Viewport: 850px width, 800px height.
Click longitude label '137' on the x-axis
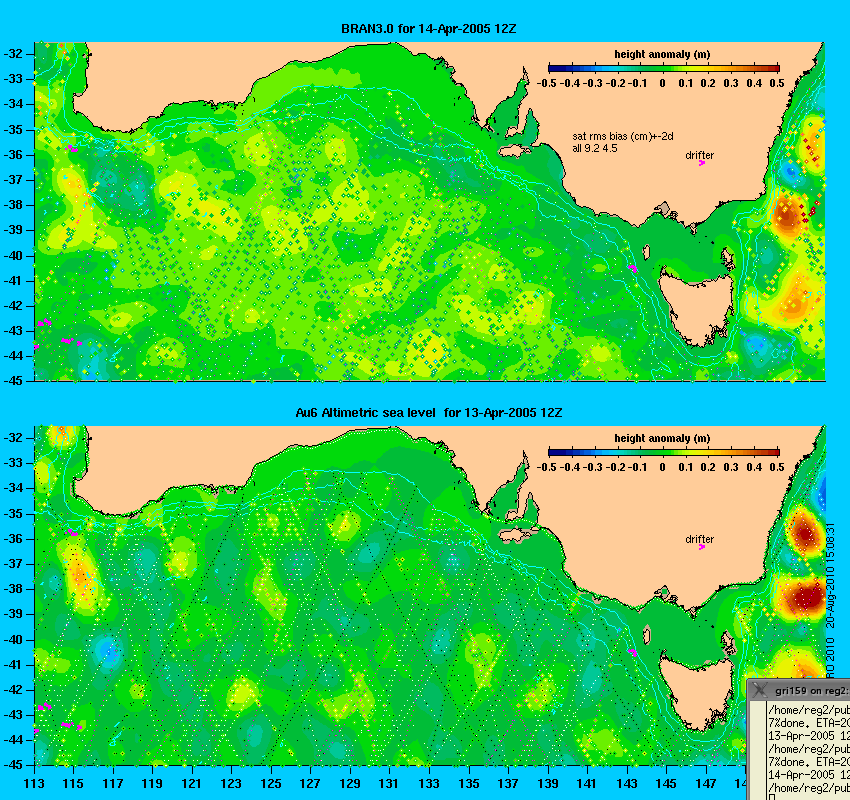click(508, 783)
